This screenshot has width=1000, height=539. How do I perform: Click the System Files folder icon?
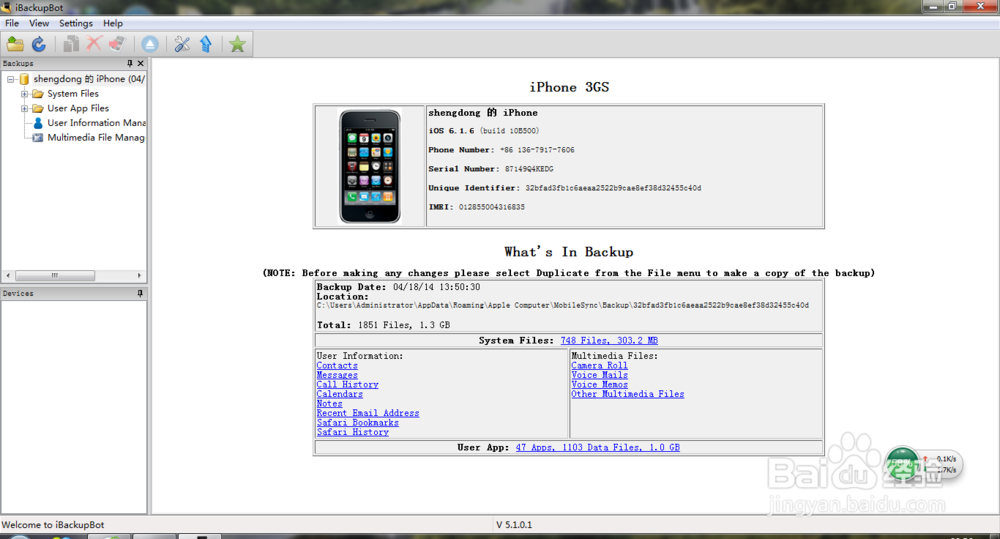point(38,94)
